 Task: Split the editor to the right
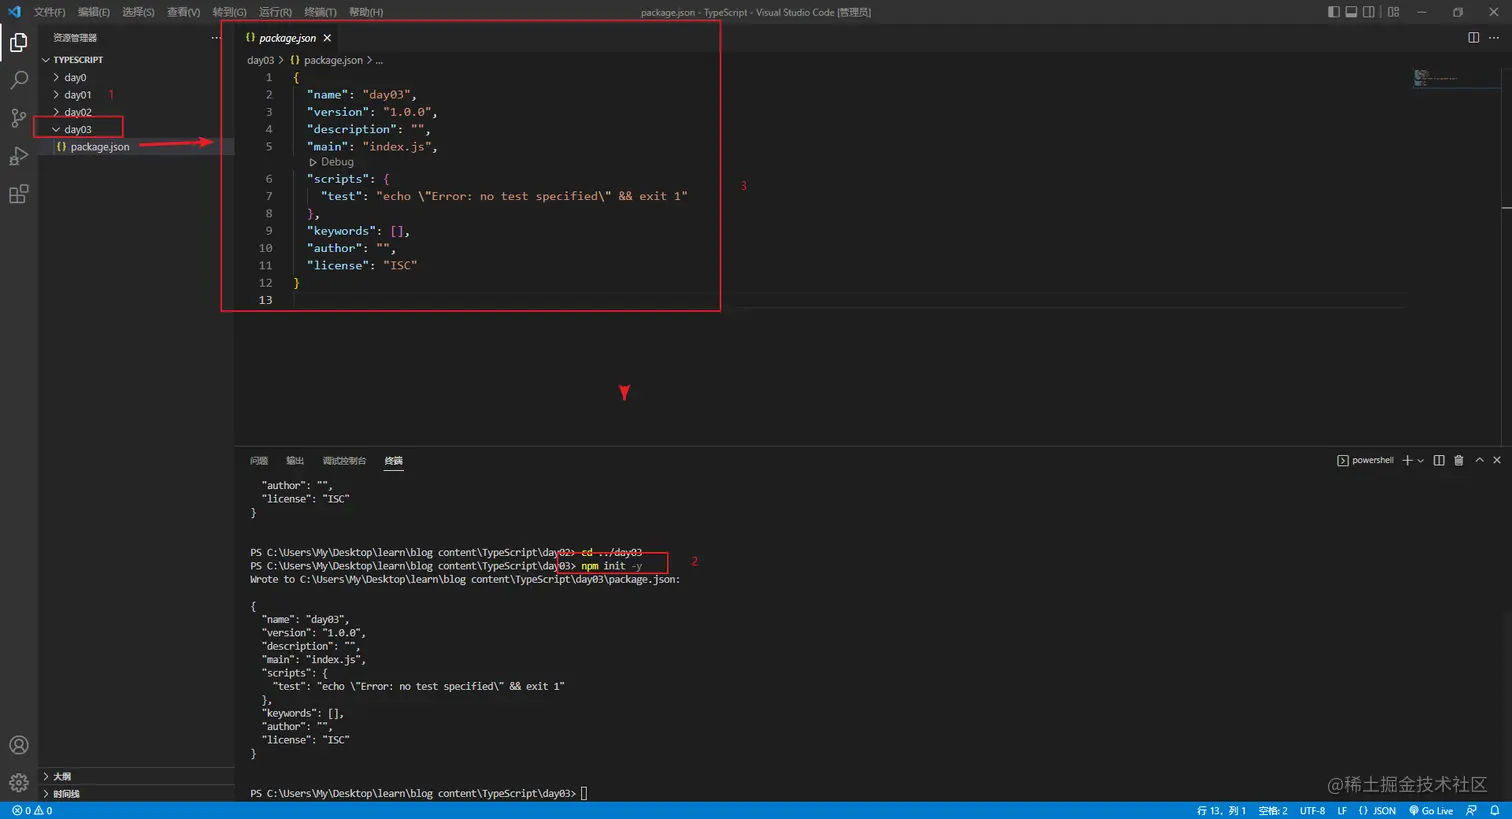1473,38
